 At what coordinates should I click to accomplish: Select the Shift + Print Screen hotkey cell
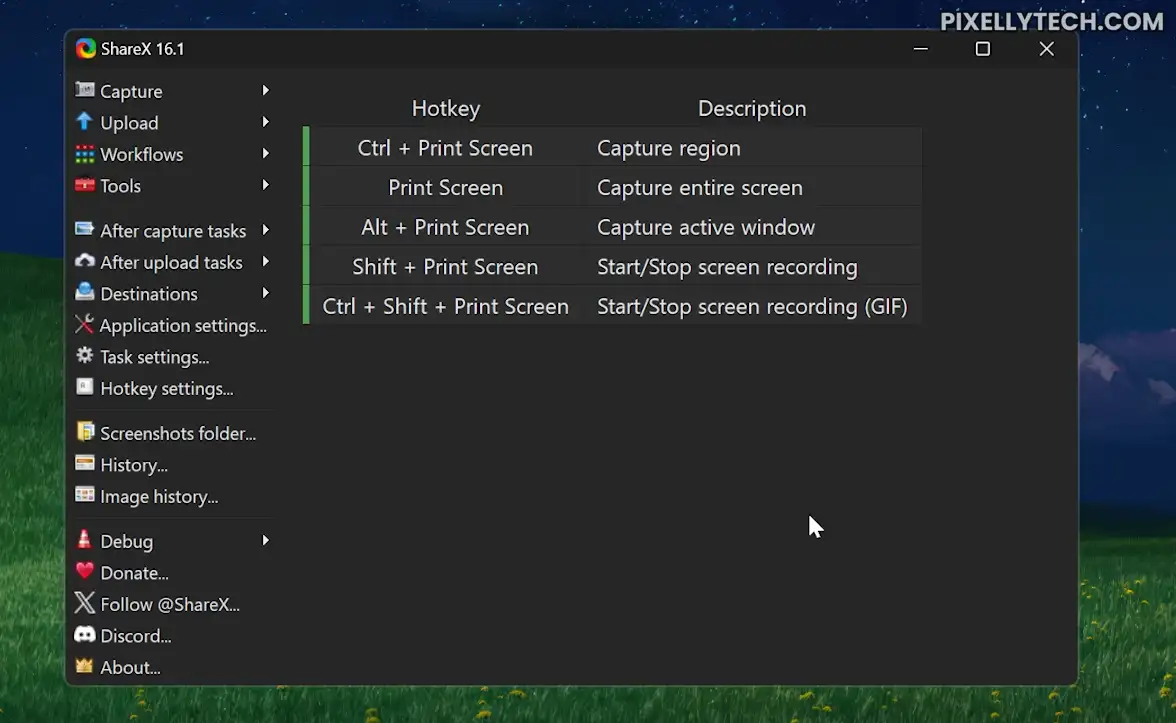446,266
